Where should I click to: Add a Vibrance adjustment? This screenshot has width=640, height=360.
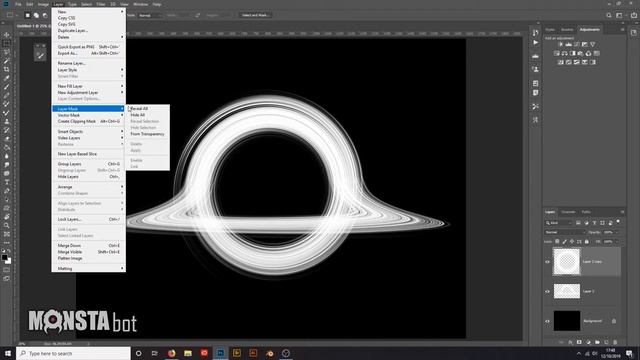(592, 44)
